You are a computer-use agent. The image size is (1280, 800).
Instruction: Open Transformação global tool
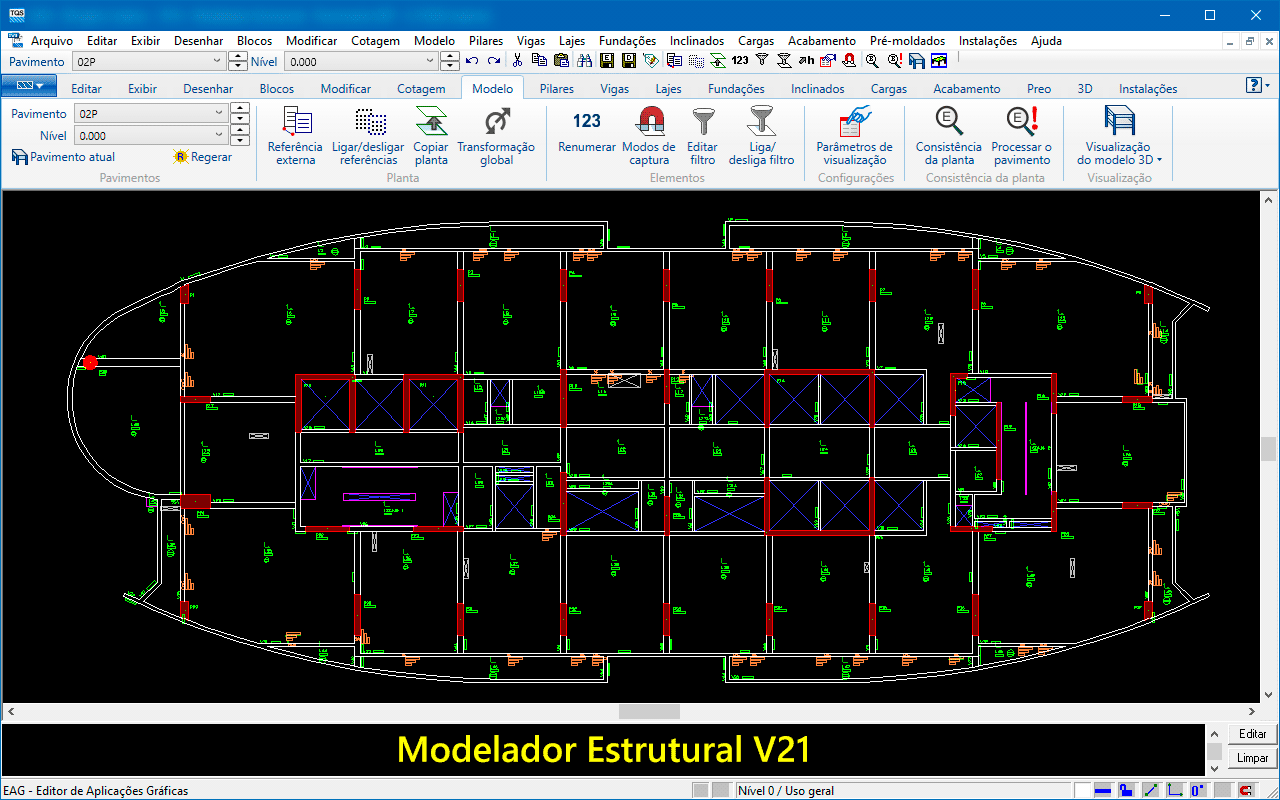496,136
